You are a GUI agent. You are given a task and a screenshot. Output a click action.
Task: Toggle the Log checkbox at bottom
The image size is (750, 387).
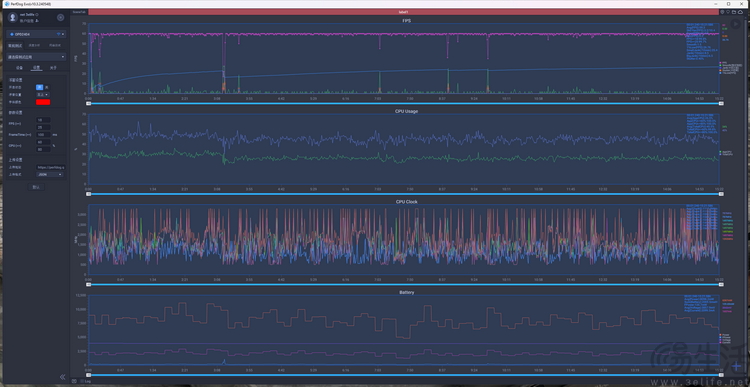point(82,381)
